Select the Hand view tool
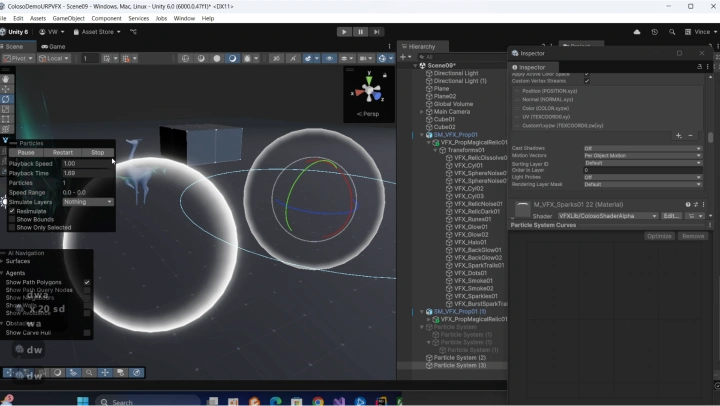Image resolution: width=720 pixels, height=406 pixels. coord(6,79)
